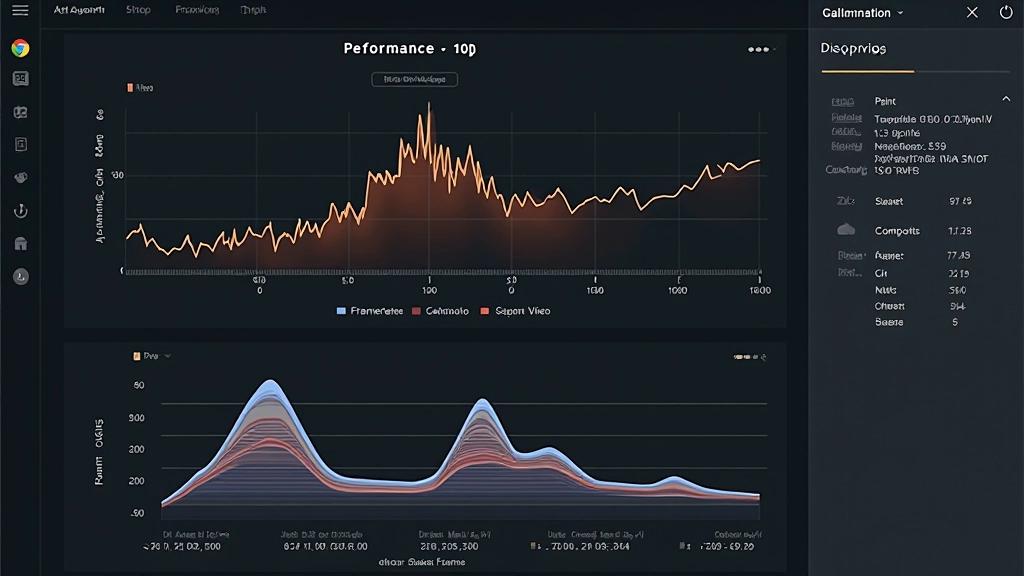Click the pill button under the Peformance title
This screenshot has height=576, width=1024.
(415, 80)
